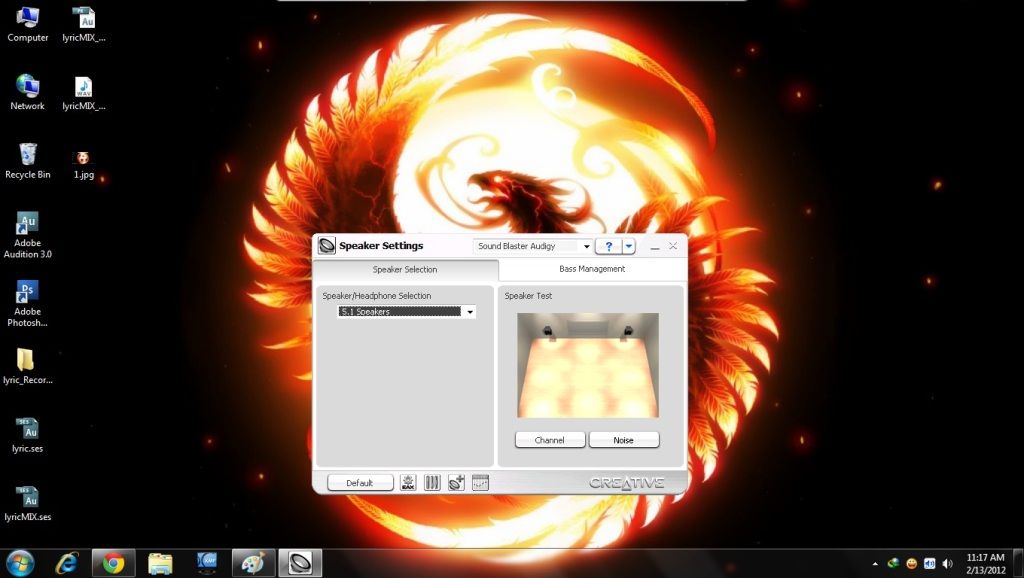This screenshot has height=578, width=1024.
Task: Close the Speaker Settings window
Action: [x=673, y=246]
